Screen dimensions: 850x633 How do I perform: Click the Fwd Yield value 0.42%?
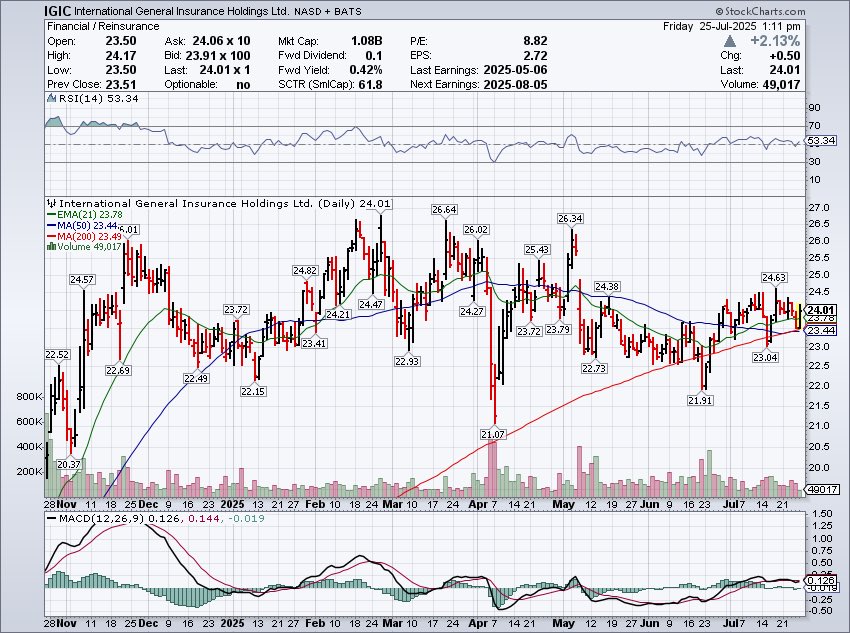(x=366, y=70)
